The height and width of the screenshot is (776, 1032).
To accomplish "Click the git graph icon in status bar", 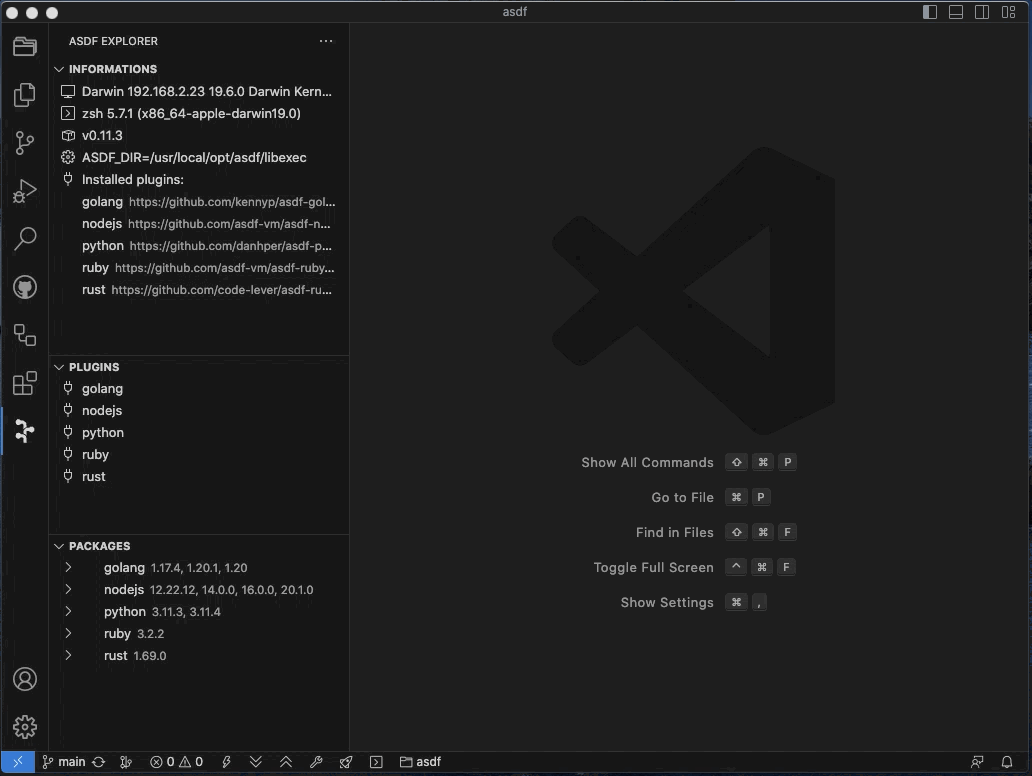I will tap(126, 762).
